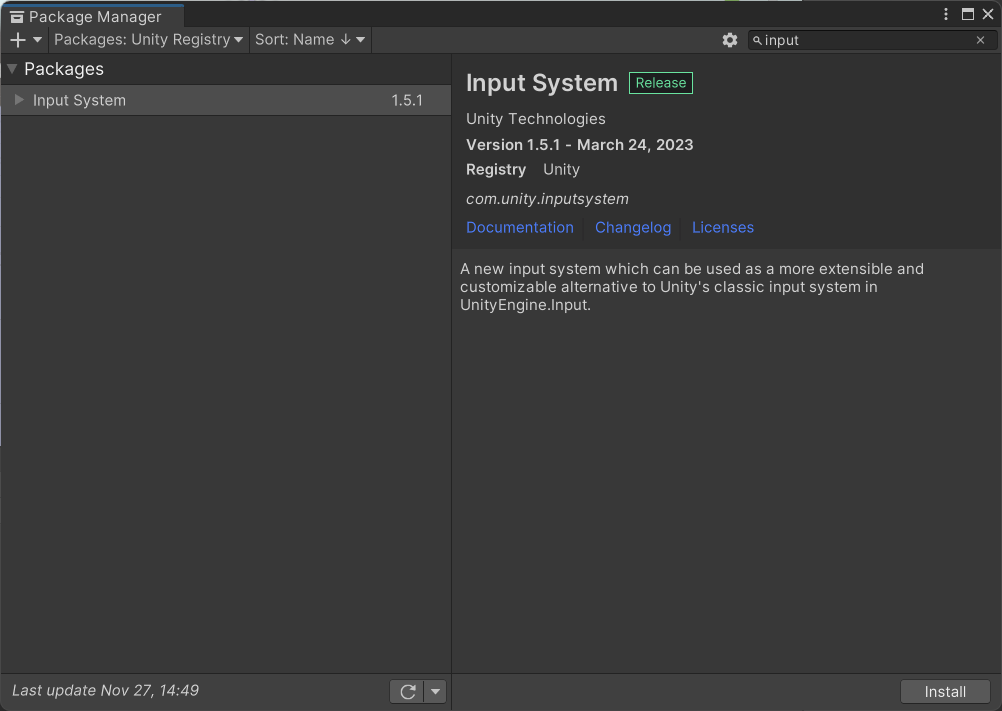Click the Input System title heading

[542, 83]
